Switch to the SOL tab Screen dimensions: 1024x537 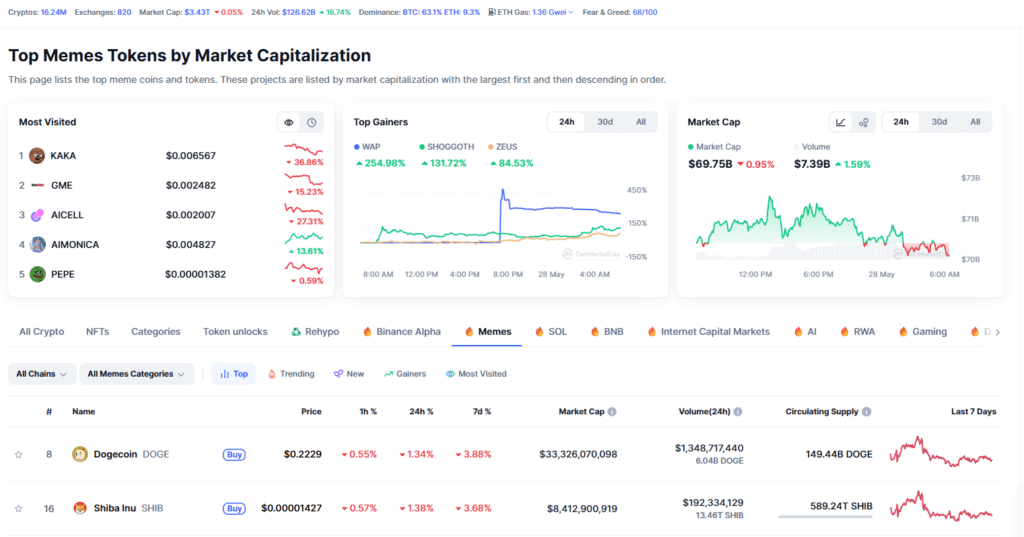tap(551, 332)
